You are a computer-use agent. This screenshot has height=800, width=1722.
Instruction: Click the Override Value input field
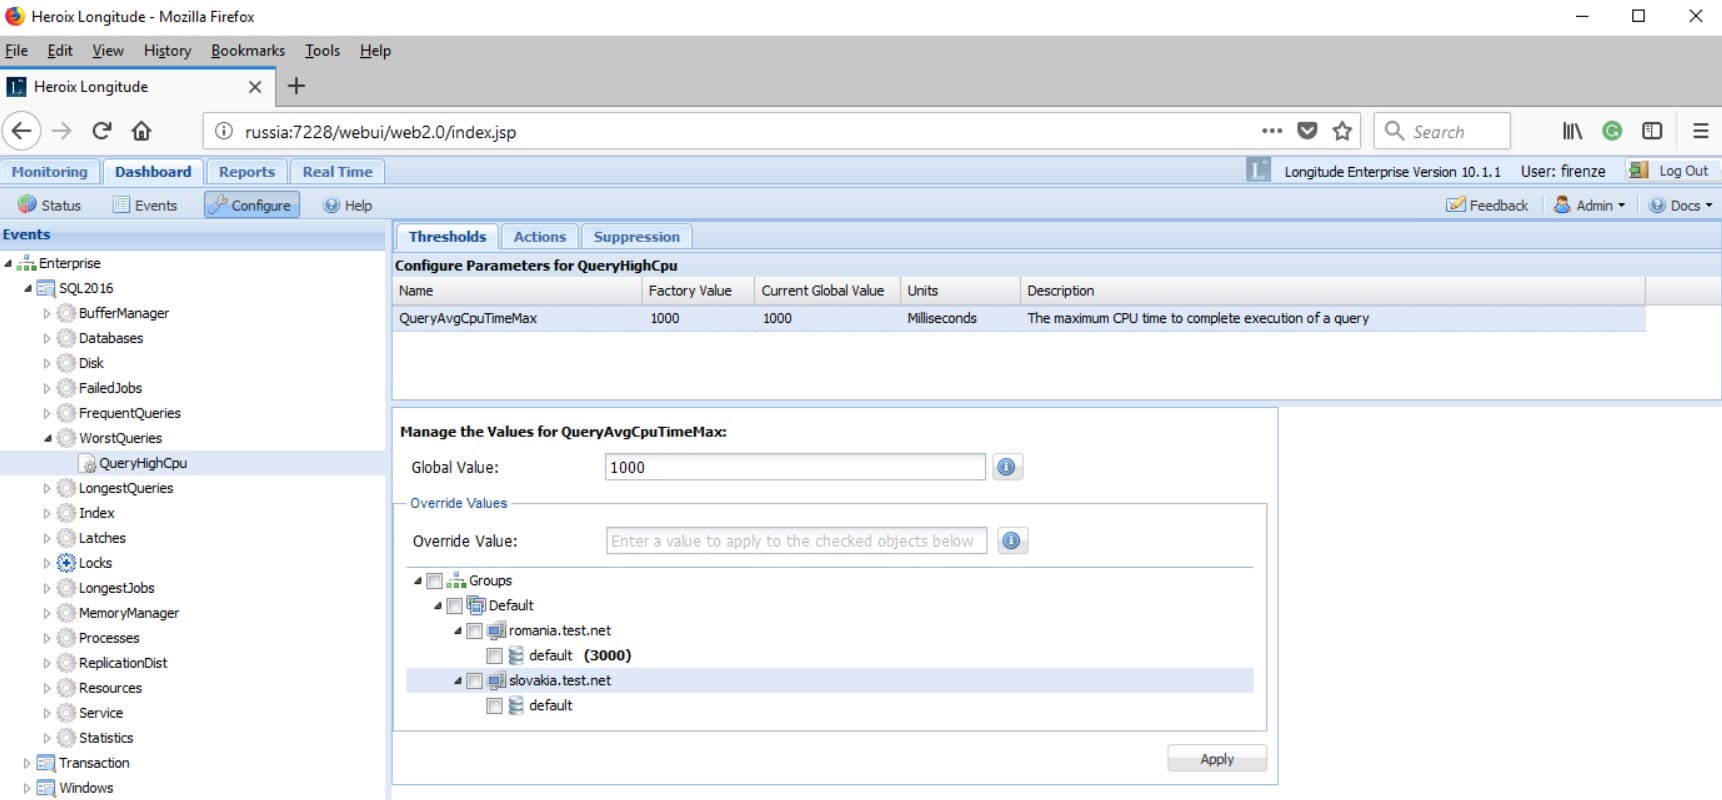point(797,541)
